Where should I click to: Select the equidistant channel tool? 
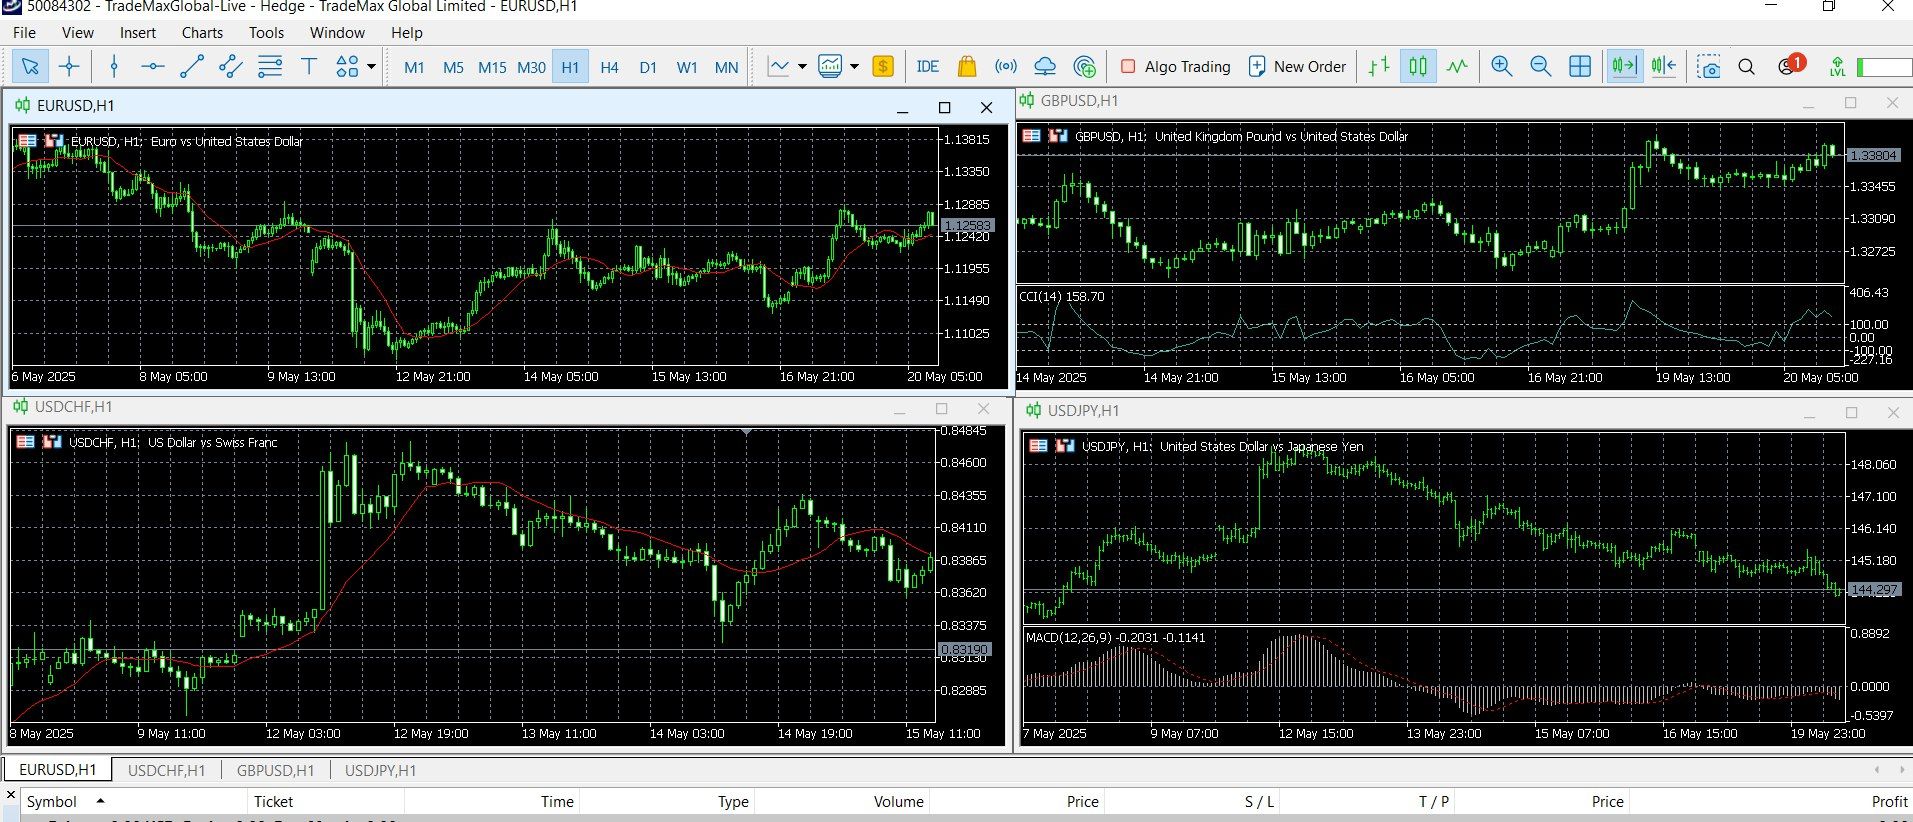pos(231,67)
